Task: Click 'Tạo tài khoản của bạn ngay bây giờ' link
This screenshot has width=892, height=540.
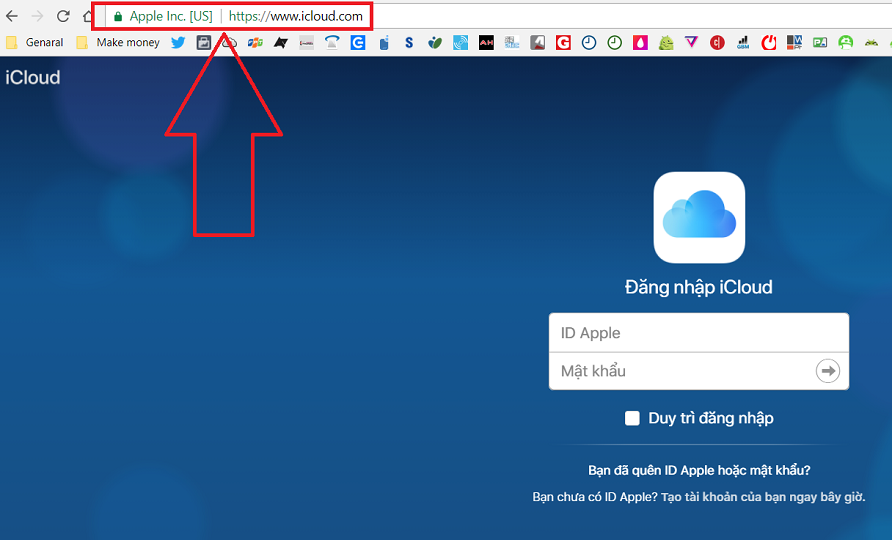Action: [x=763, y=497]
